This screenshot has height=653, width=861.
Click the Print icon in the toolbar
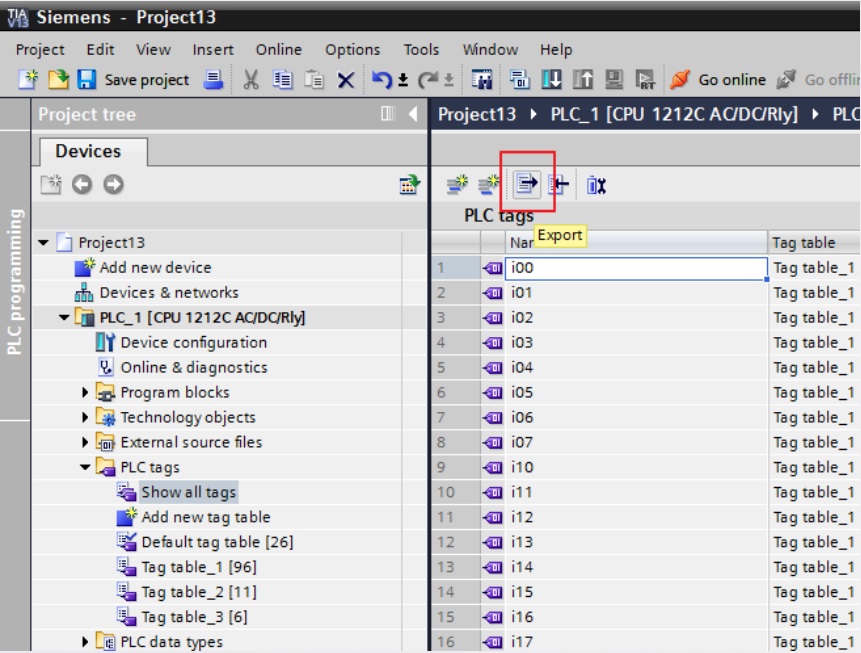[213, 80]
